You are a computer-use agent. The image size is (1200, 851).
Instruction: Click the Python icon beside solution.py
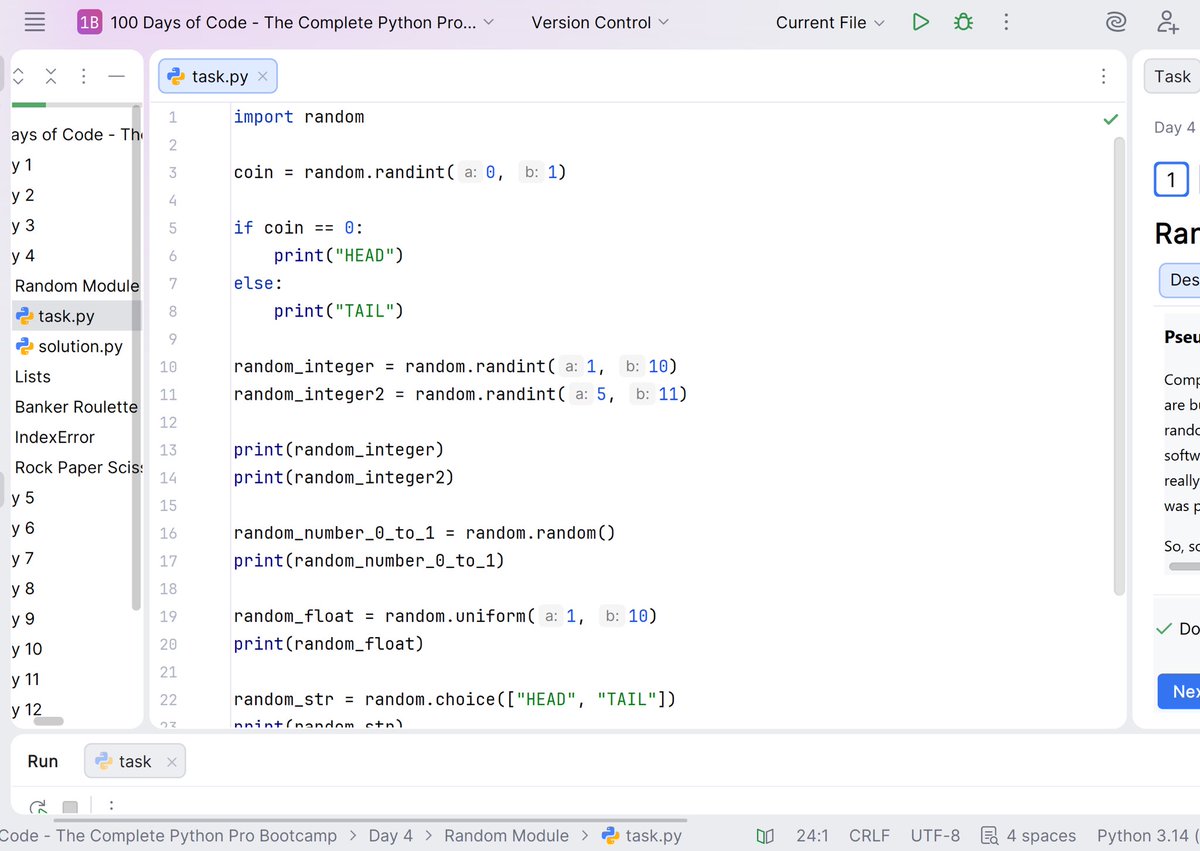(x=24, y=346)
